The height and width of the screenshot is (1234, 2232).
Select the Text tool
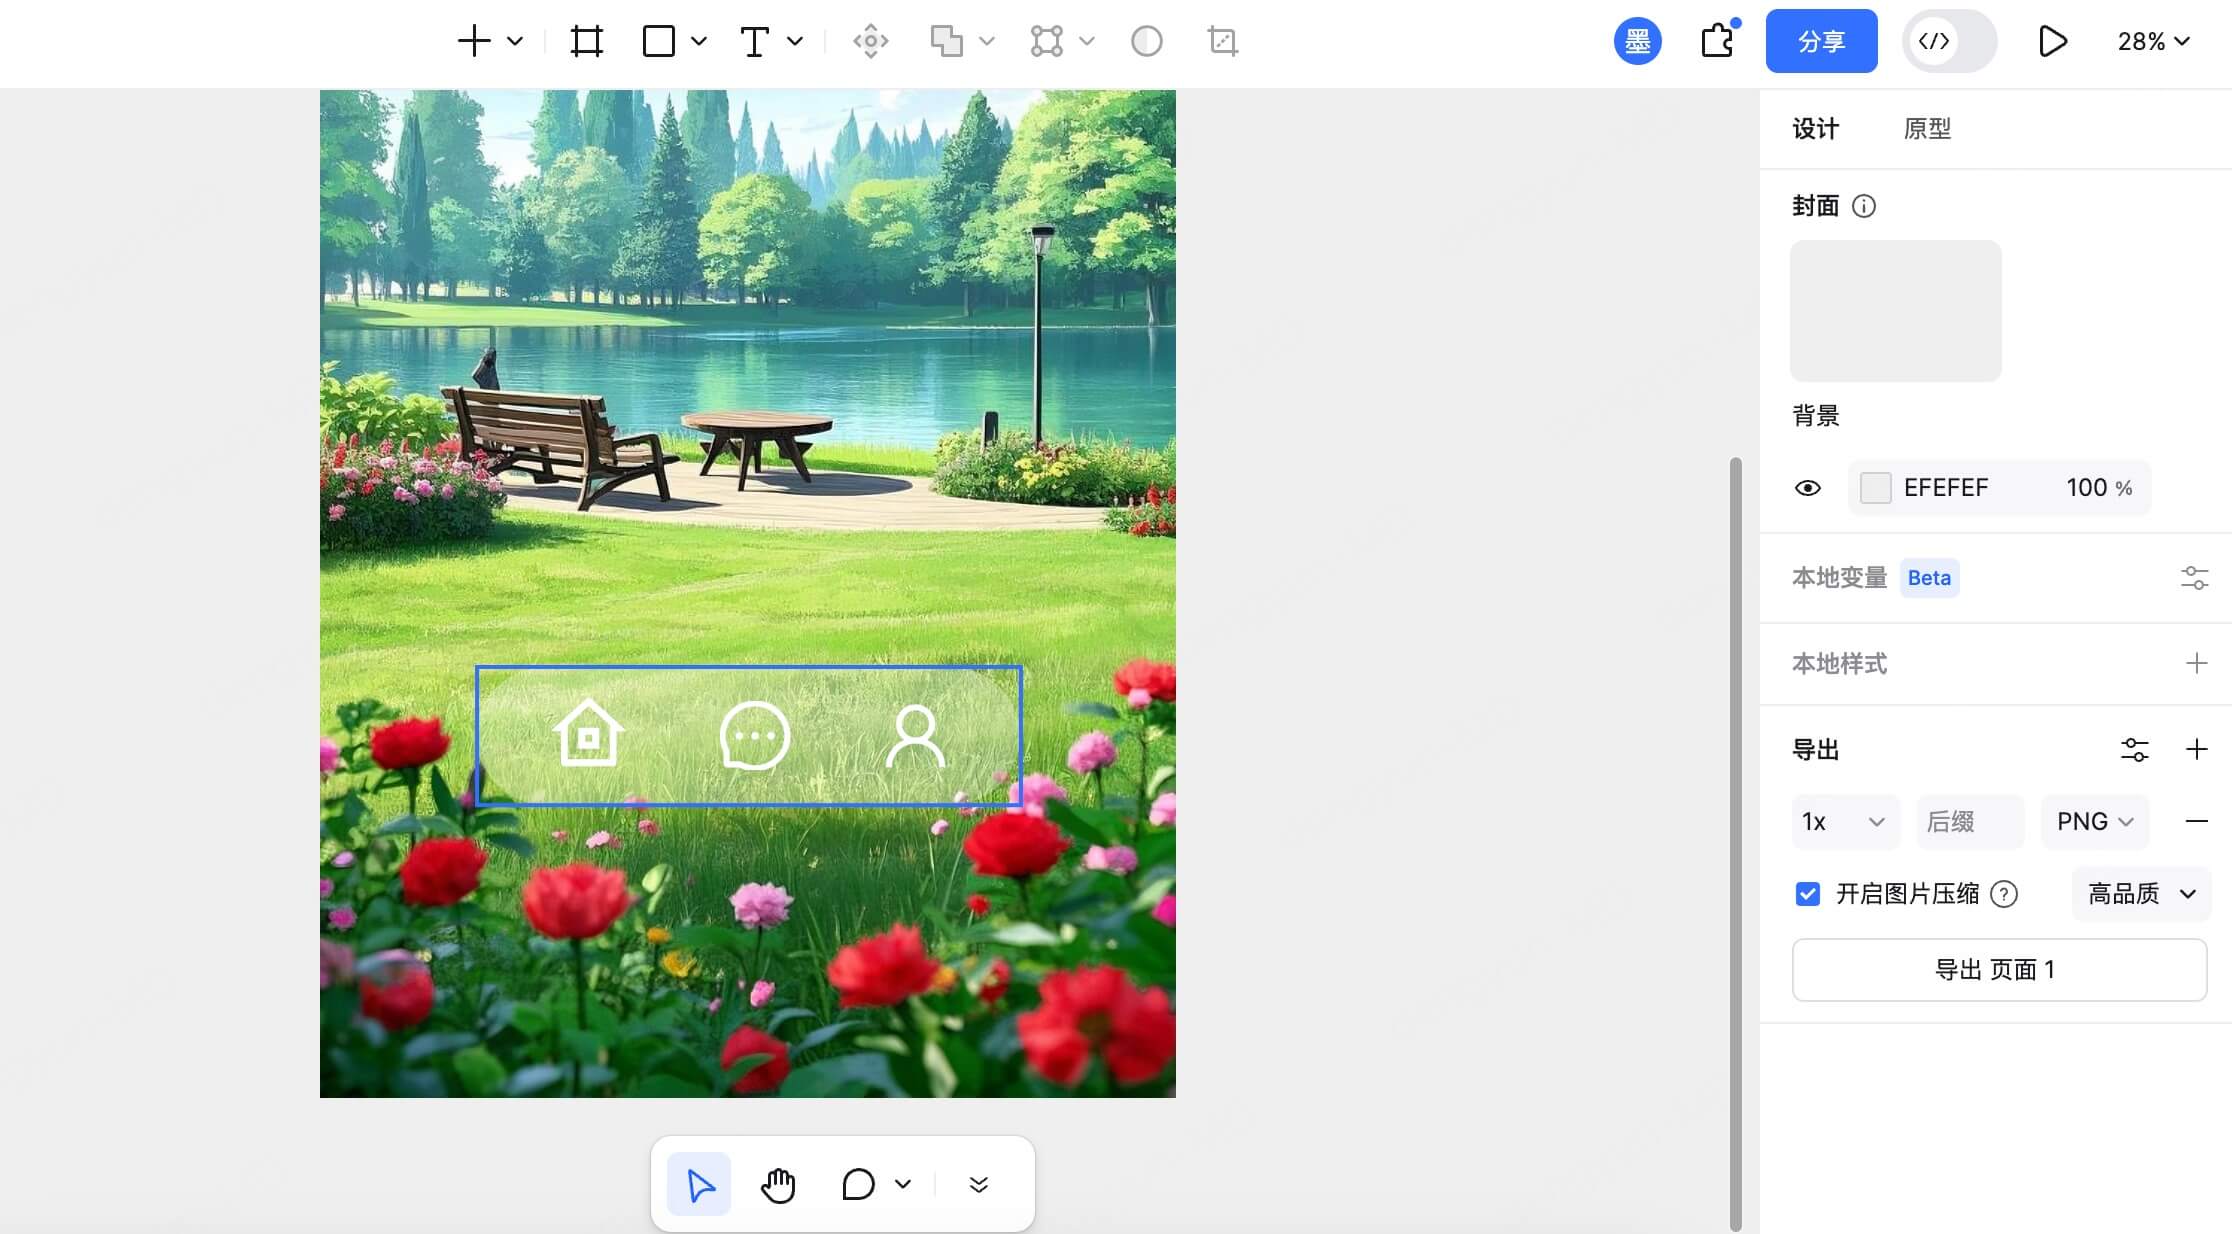click(x=757, y=41)
